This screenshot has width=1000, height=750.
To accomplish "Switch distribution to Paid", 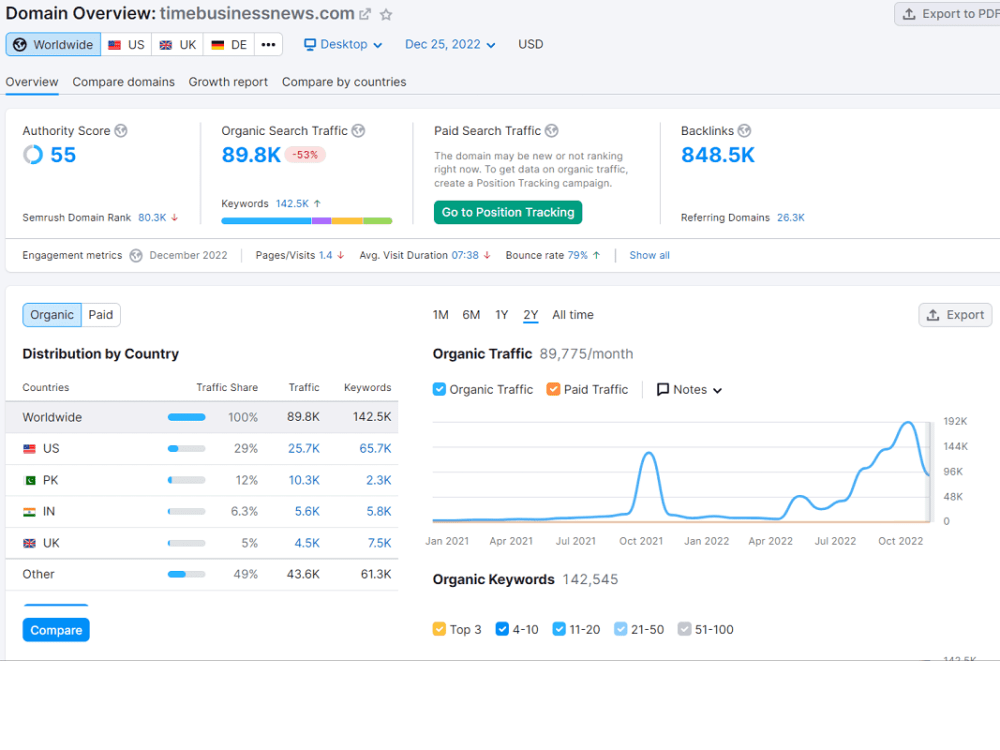I will (101, 315).
